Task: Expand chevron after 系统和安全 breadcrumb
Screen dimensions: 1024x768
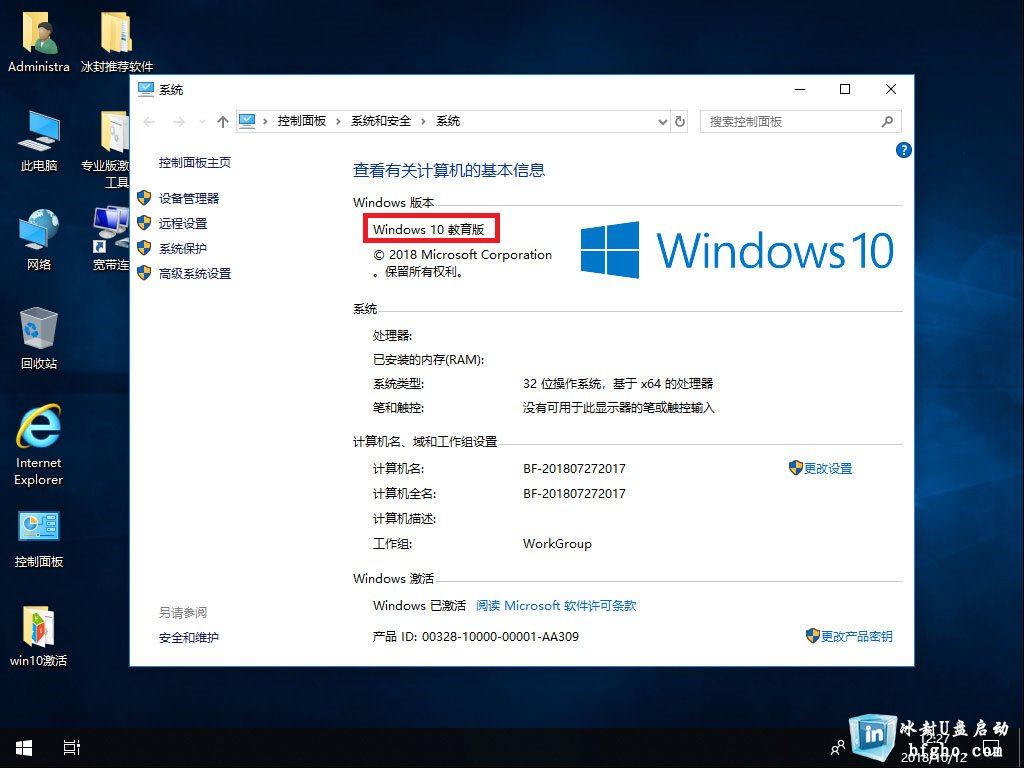Action: click(x=423, y=121)
